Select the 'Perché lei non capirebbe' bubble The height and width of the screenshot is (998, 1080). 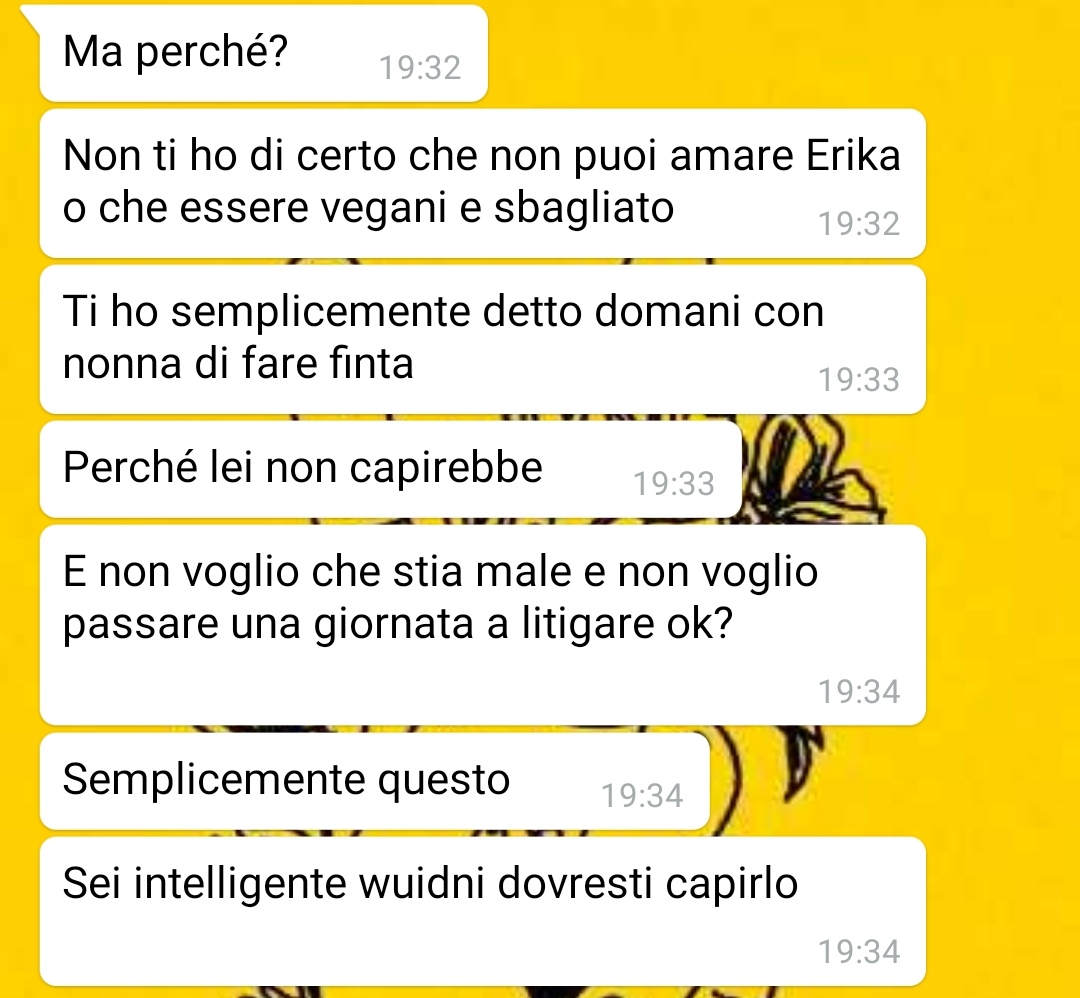pos(391,469)
